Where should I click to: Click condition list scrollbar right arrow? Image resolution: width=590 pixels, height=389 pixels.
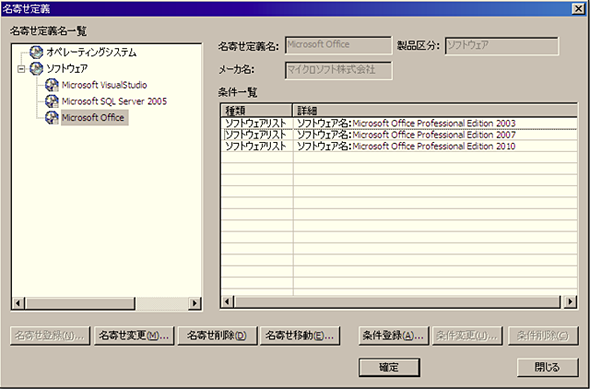click(571, 301)
